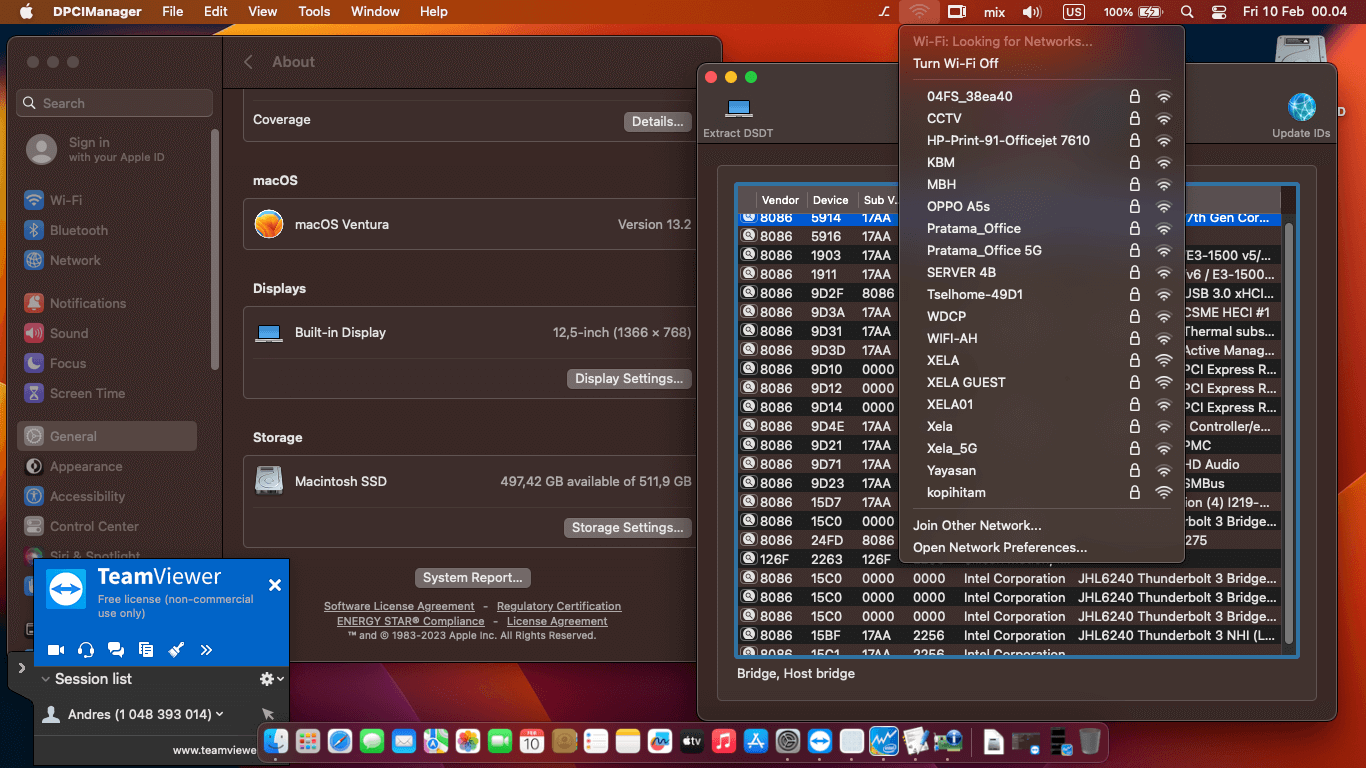Viewport: 1366px width, 768px height.
Task: Open the File menu
Action: [173, 12]
